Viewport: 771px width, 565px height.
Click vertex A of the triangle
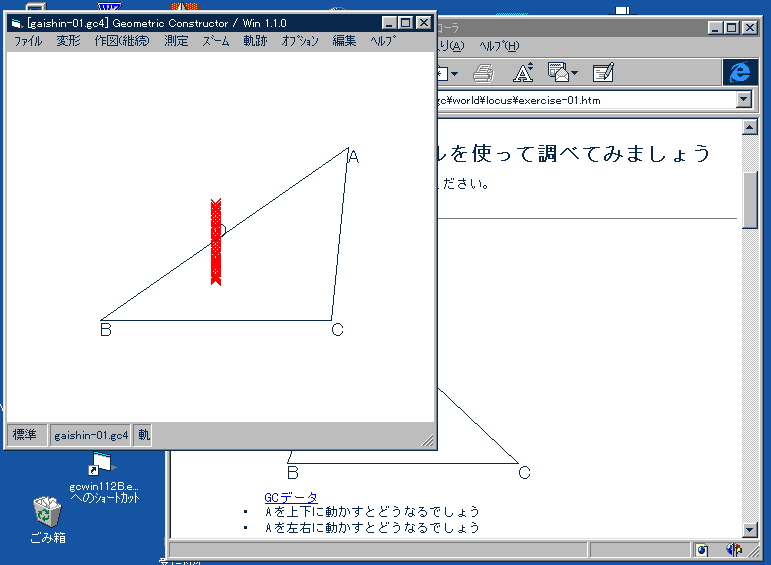(x=347, y=149)
